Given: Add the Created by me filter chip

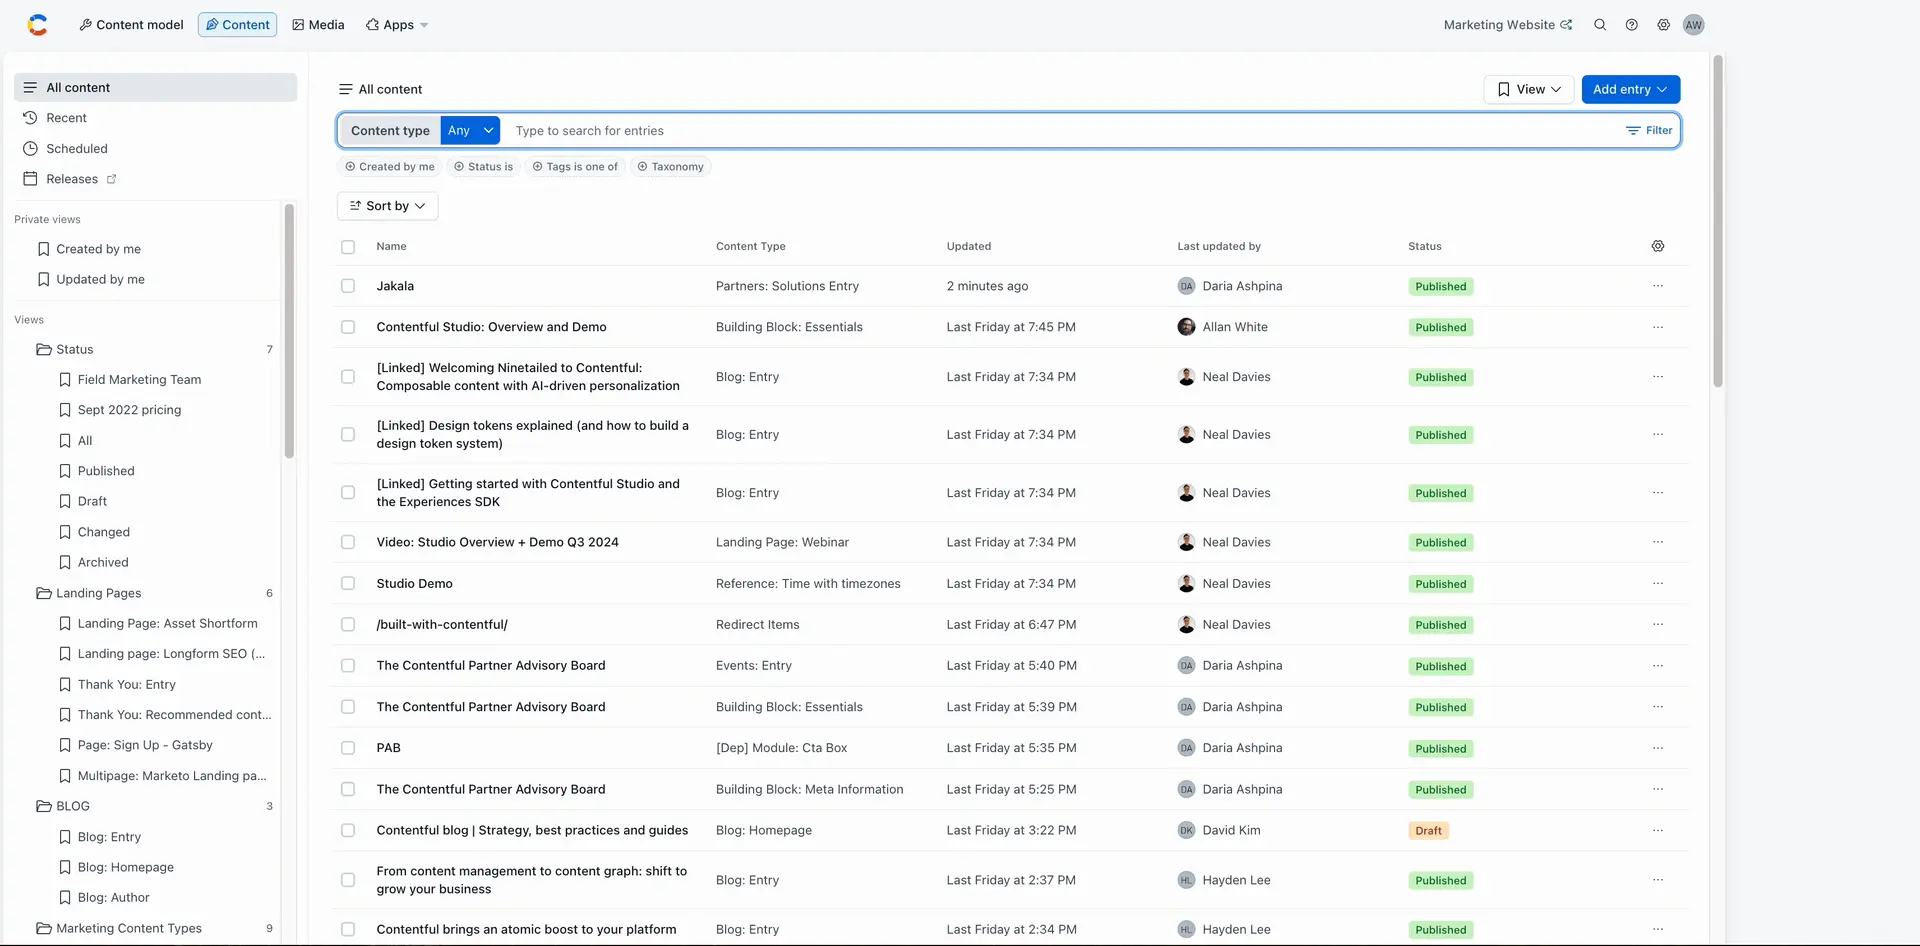Looking at the screenshot, I should coord(390,167).
